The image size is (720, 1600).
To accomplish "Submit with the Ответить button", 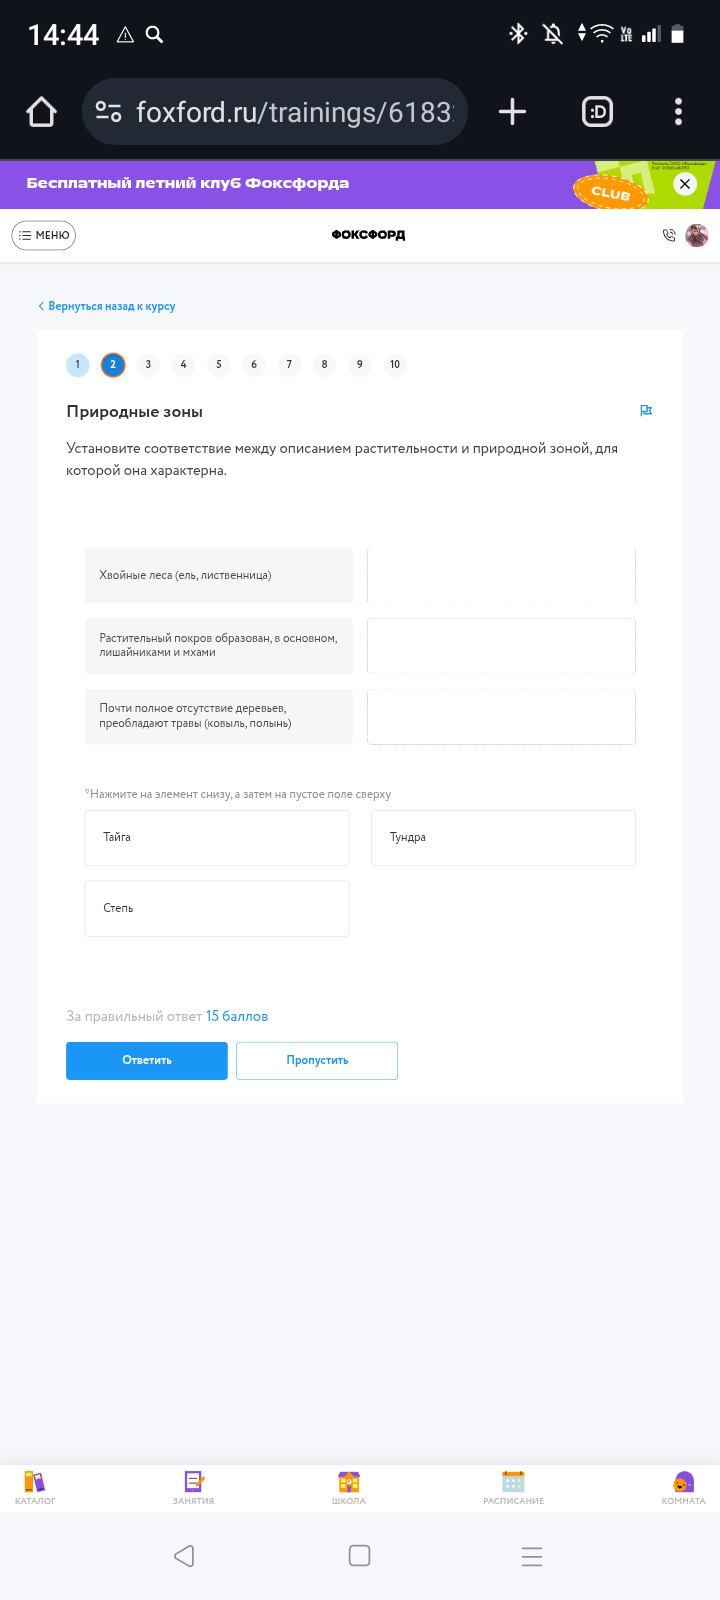I will 147,1060.
